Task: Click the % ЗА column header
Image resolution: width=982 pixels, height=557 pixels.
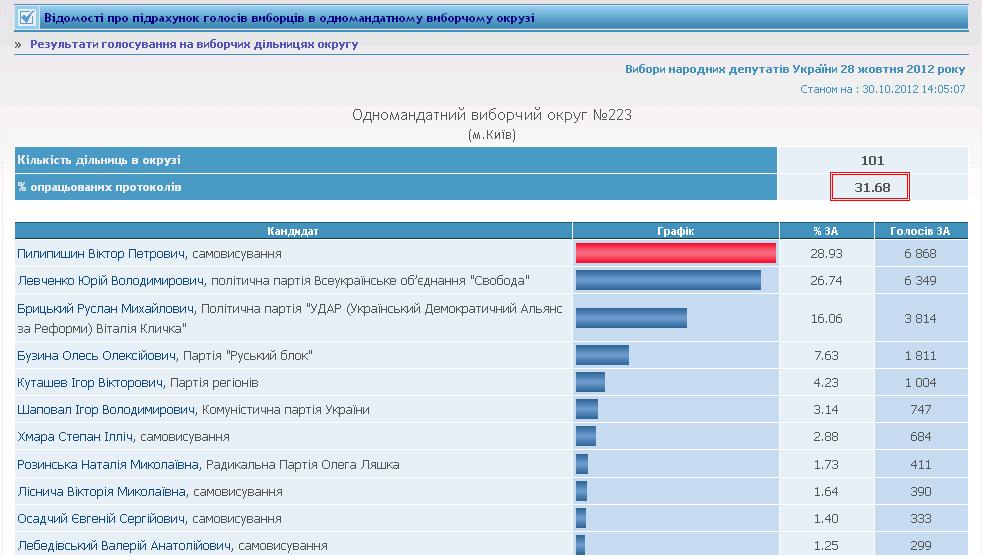Action: [x=826, y=231]
